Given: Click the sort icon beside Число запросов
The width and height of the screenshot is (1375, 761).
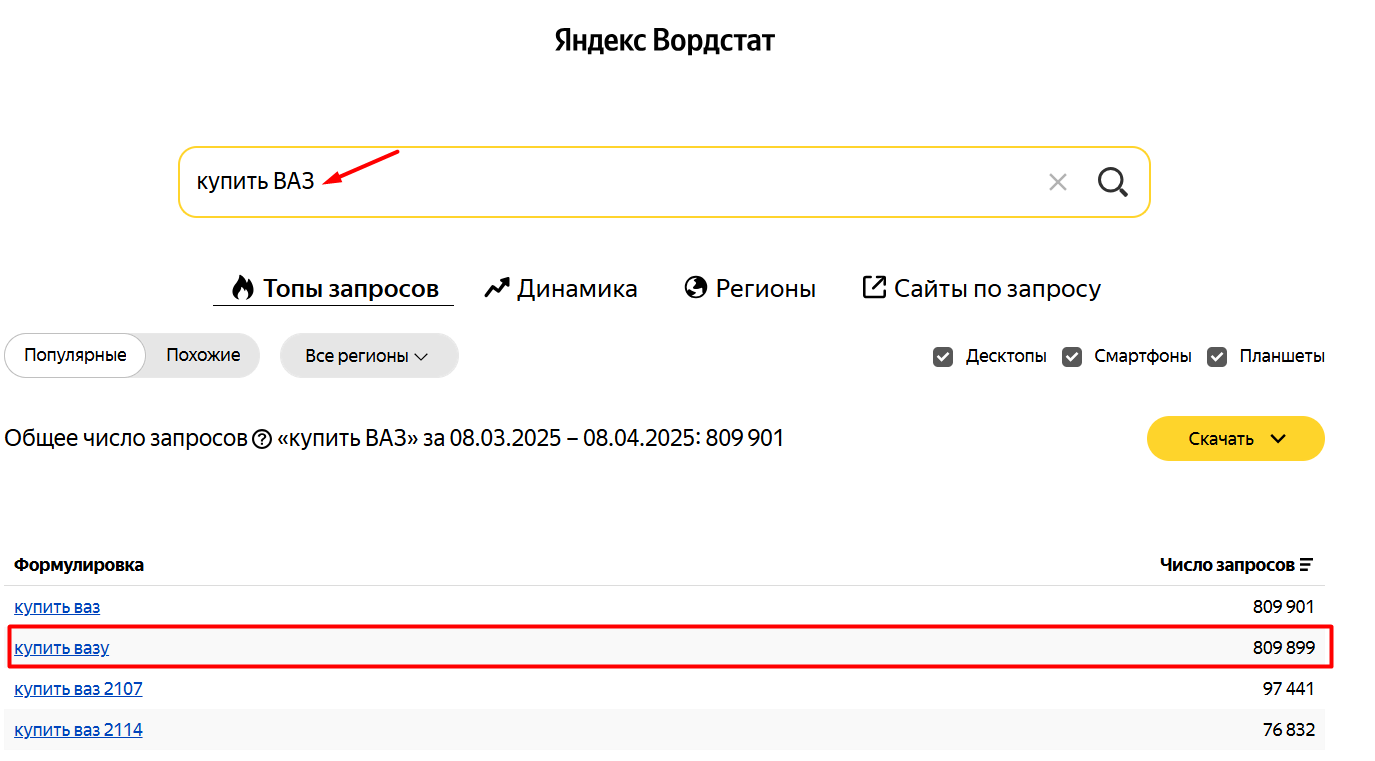Looking at the screenshot, I should coord(1306,565).
